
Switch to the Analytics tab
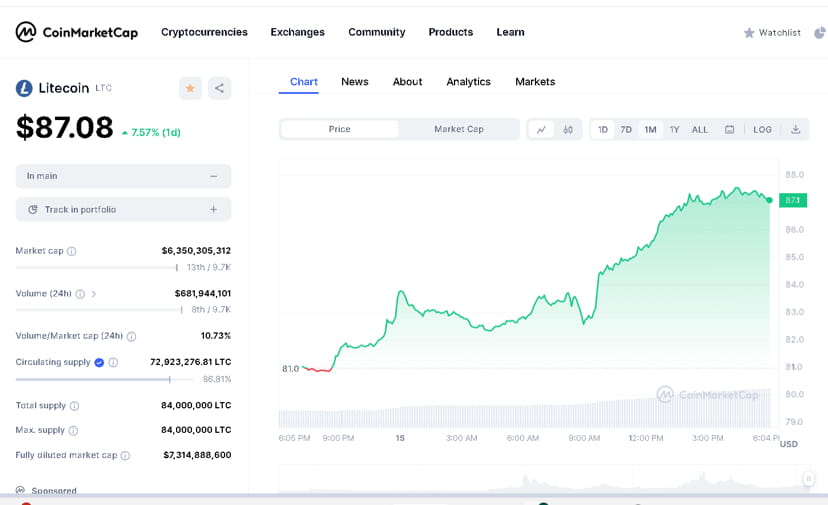coord(468,82)
